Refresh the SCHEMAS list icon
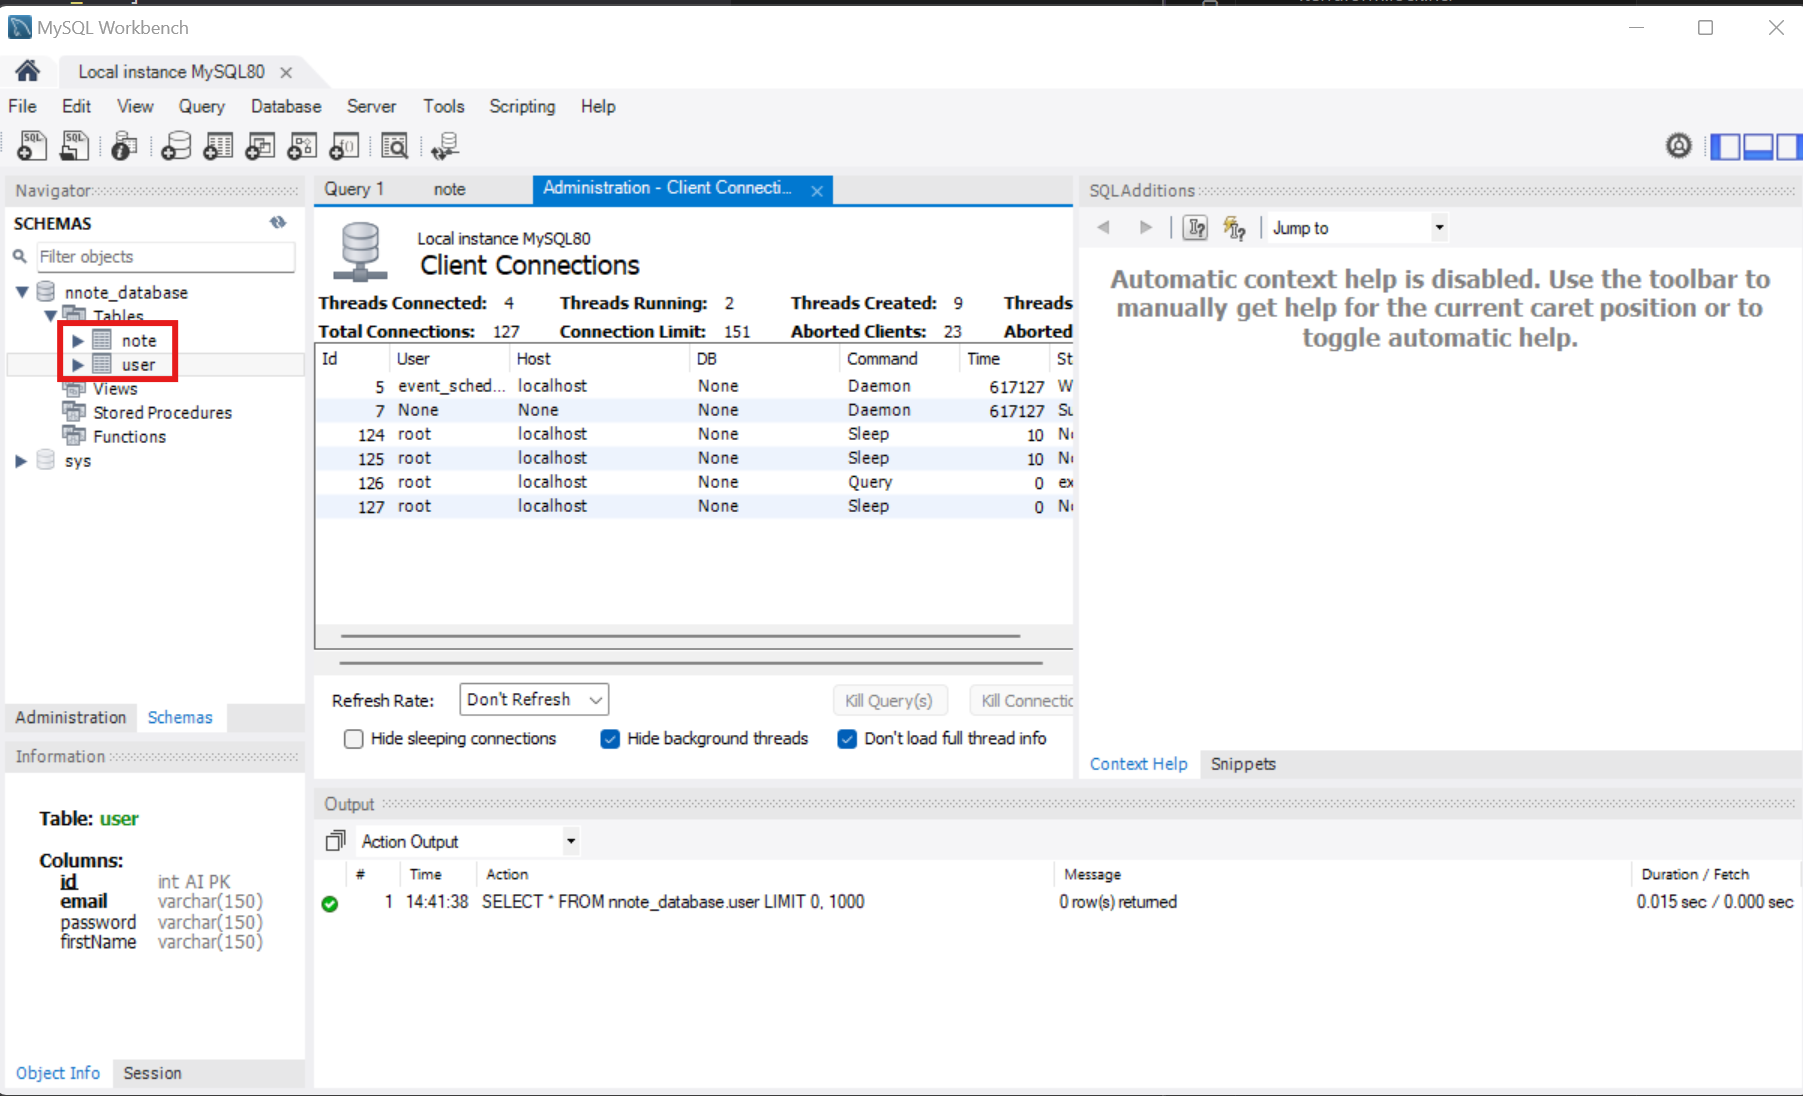1803x1096 pixels. tap(278, 223)
